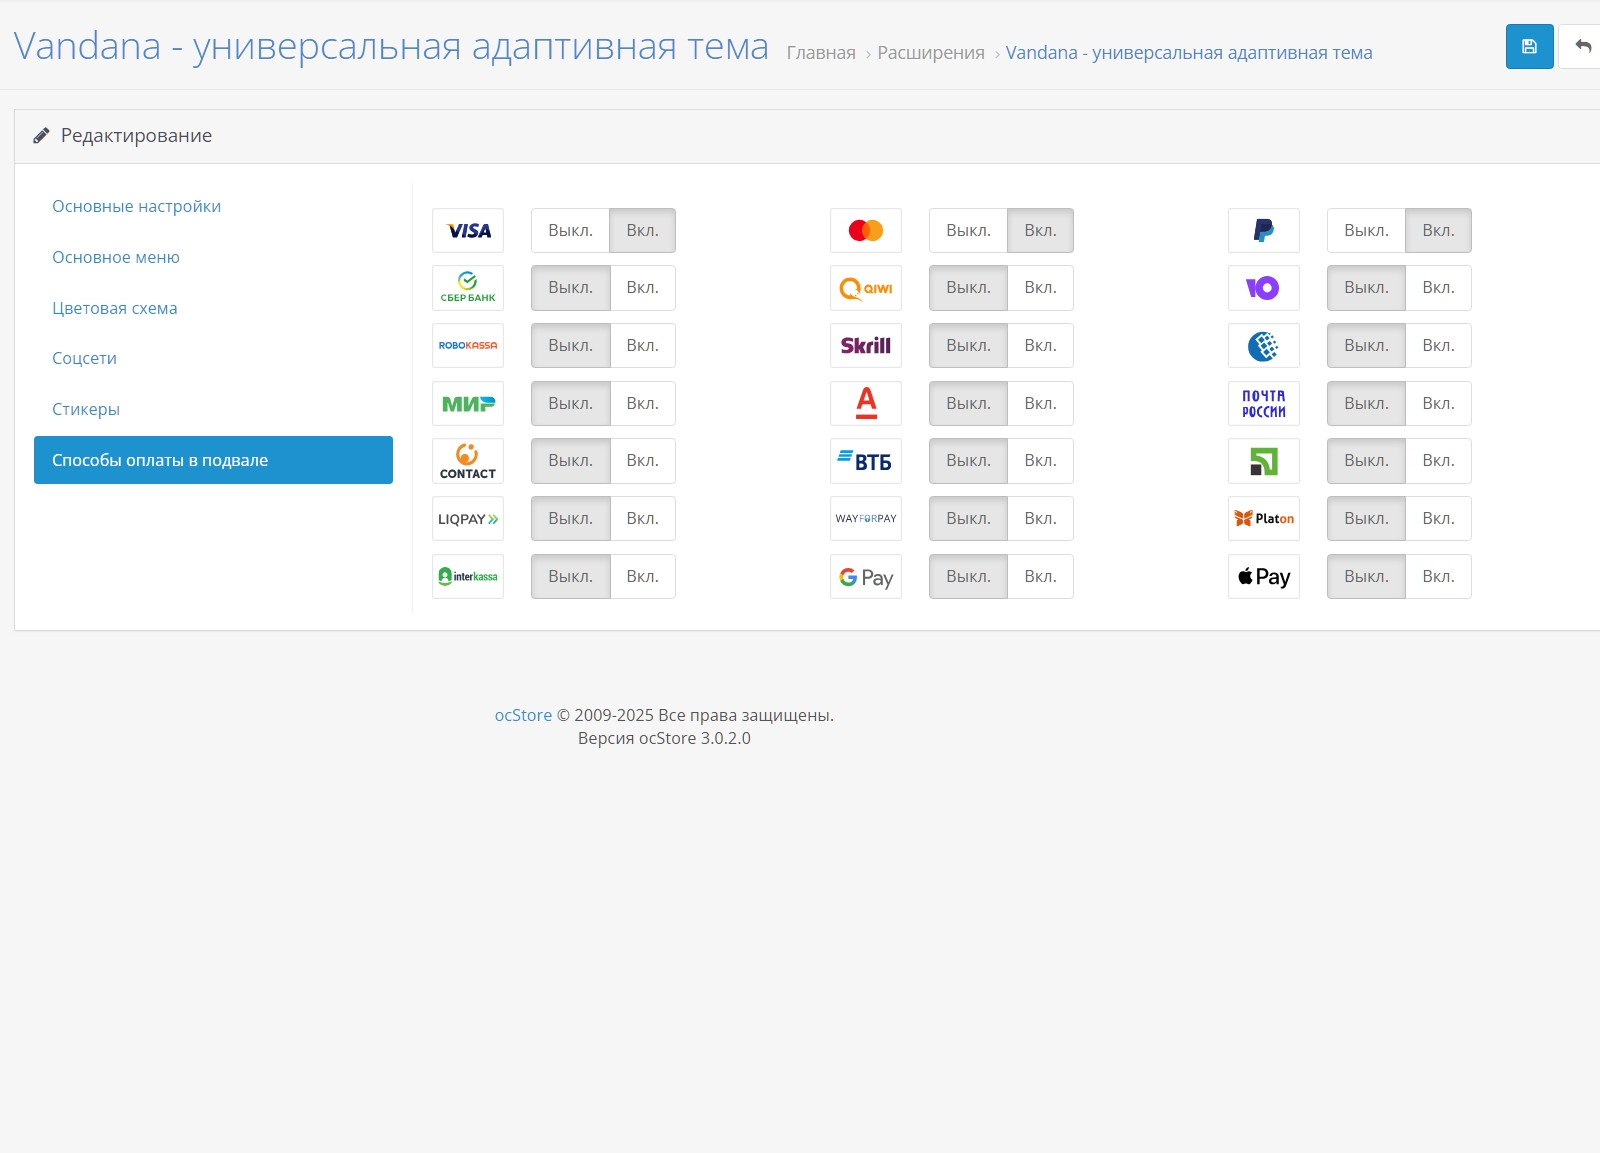Image resolution: width=1600 pixels, height=1153 pixels.
Task: Click the purple YooMoney logo
Action: tap(1264, 288)
